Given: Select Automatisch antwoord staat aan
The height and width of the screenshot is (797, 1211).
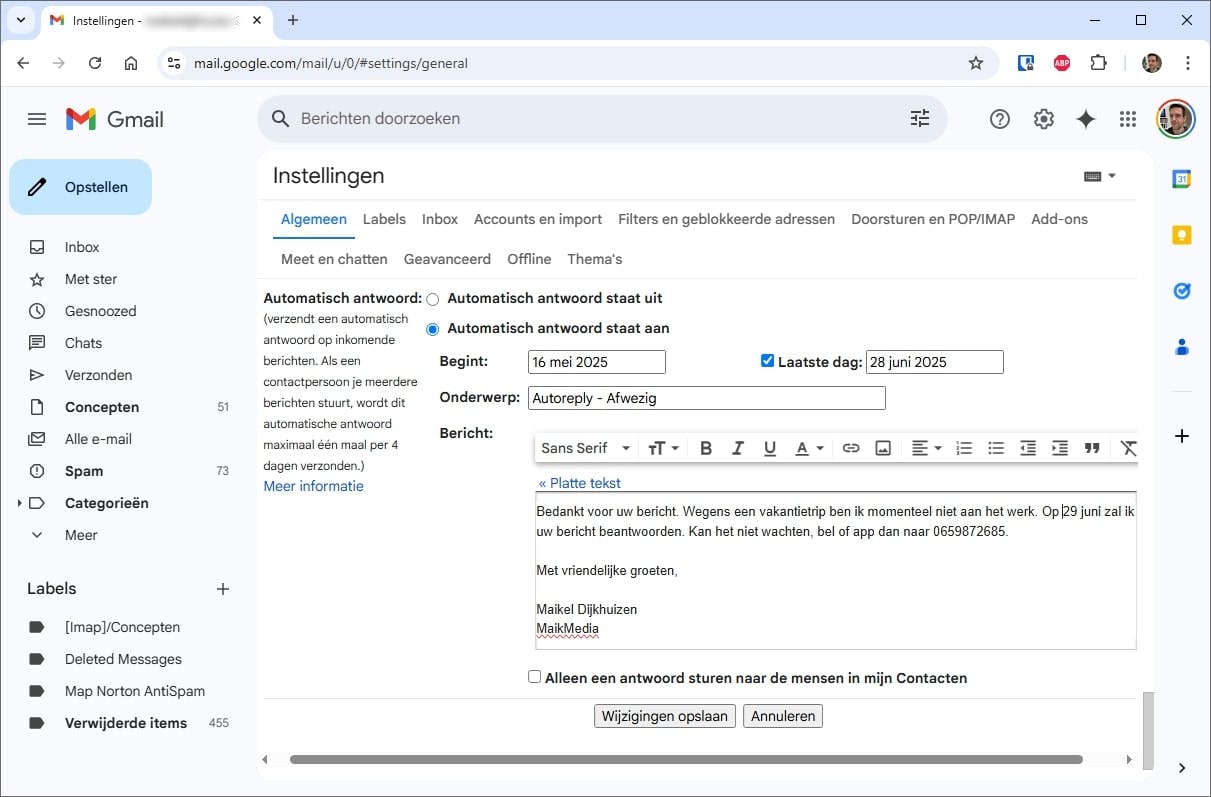Looking at the screenshot, I should pos(433,329).
